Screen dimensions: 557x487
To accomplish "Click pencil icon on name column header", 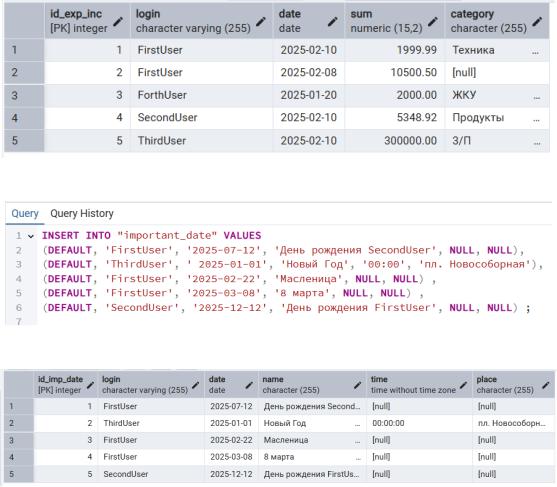I will point(357,385).
